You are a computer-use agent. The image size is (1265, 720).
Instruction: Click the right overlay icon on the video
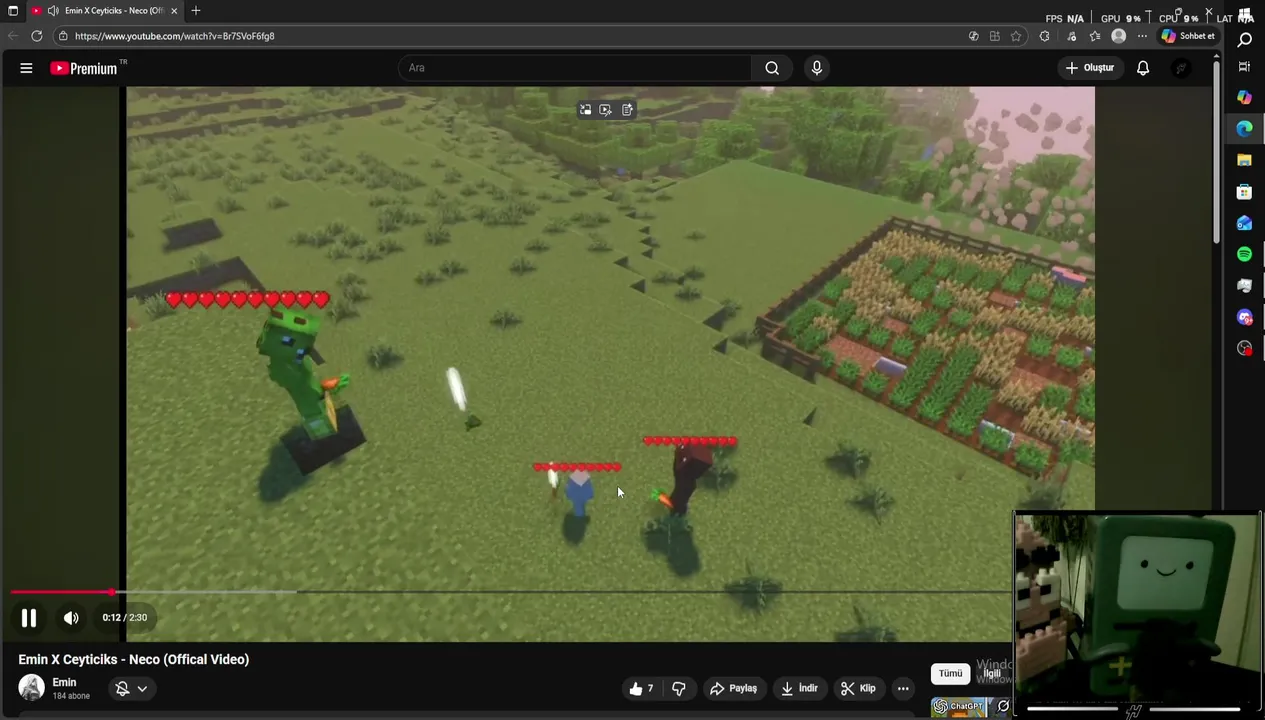pos(627,110)
